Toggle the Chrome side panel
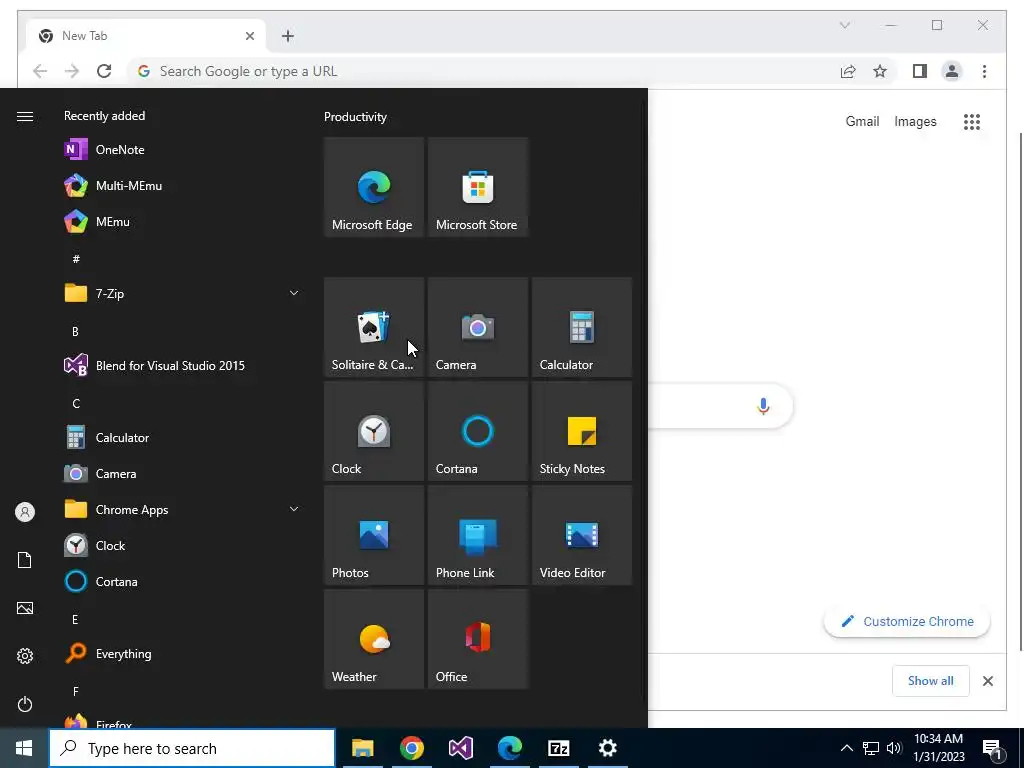 [920, 71]
